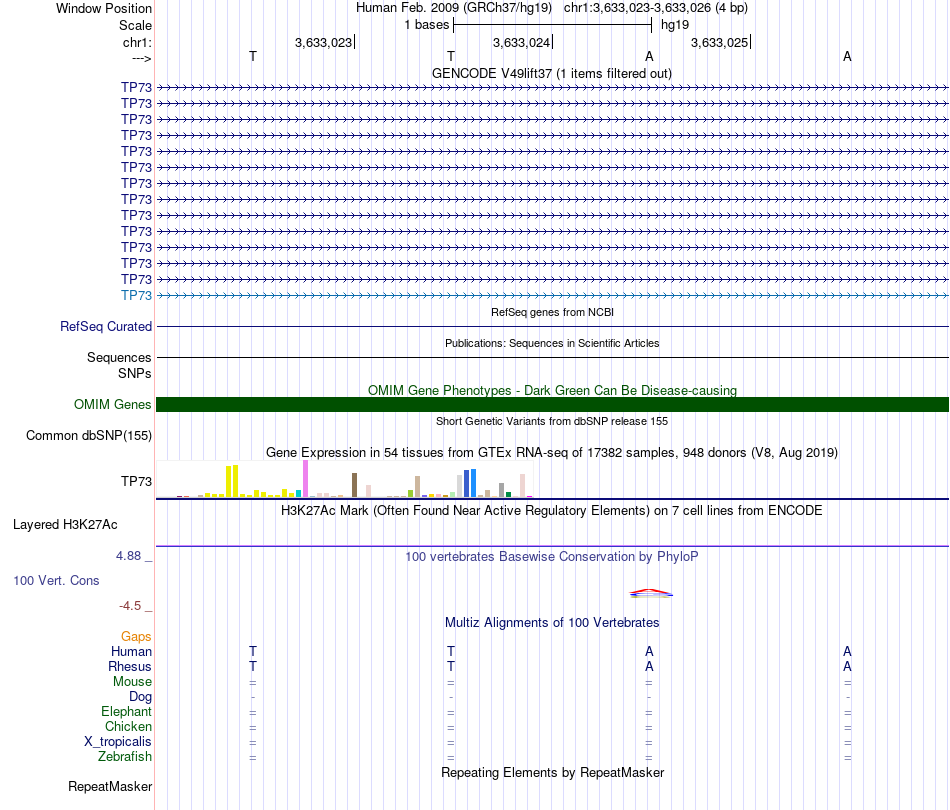Click the SNPs track label
950x810 pixels.
pos(135,373)
